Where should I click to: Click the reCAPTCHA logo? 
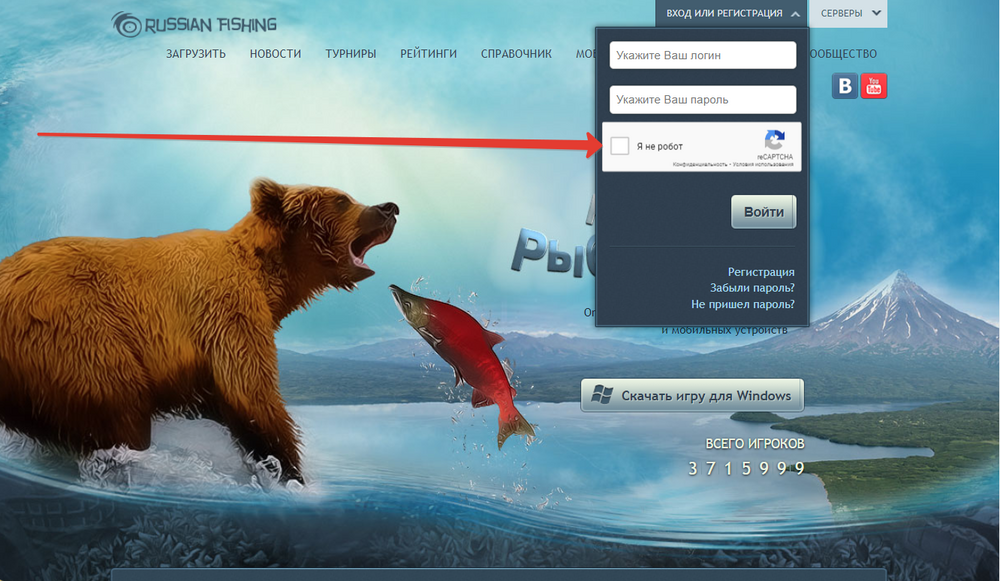(x=774, y=141)
